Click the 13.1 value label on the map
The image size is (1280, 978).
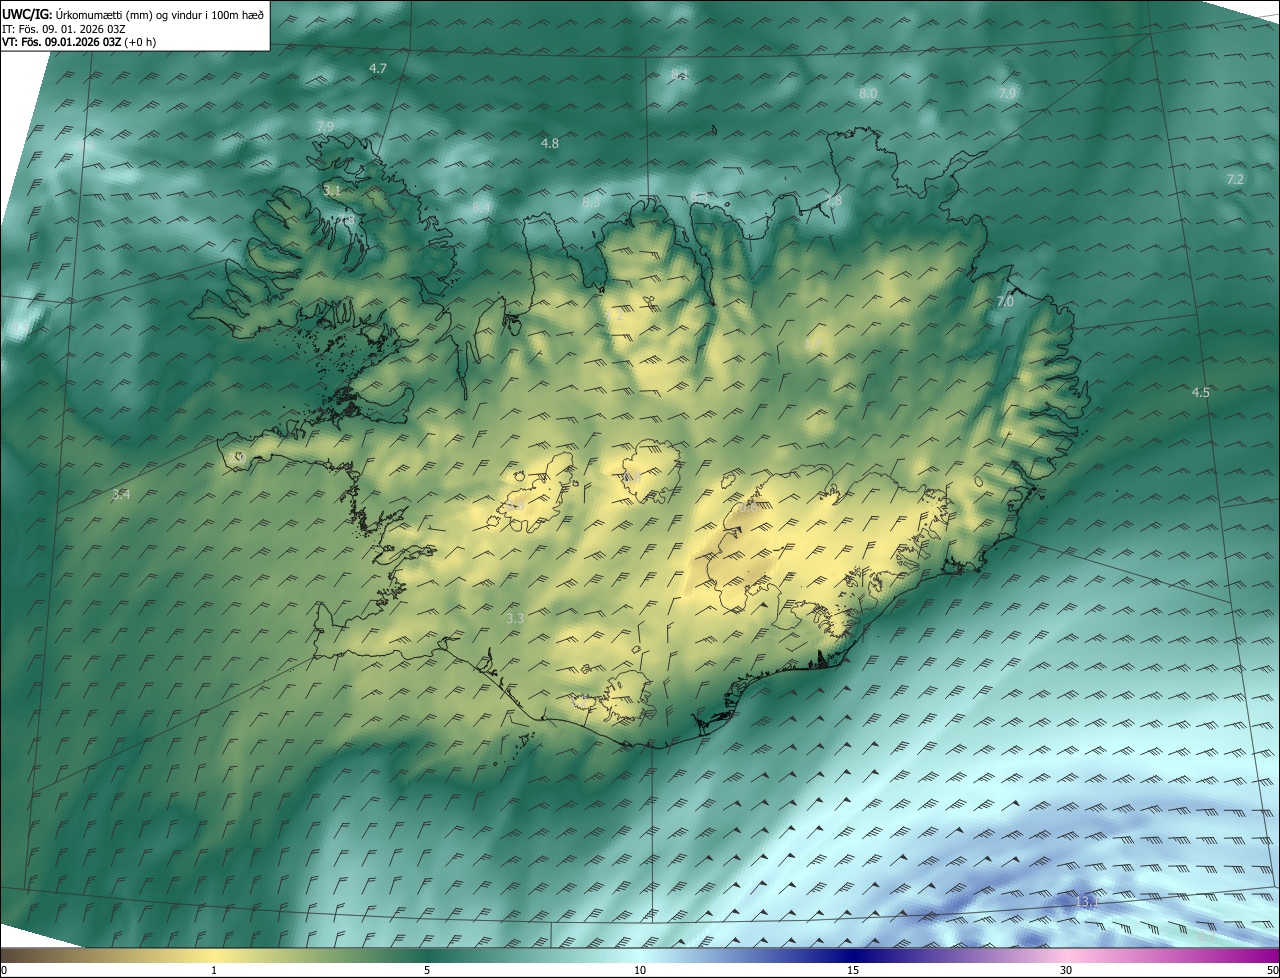click(x=1086, y=902)
